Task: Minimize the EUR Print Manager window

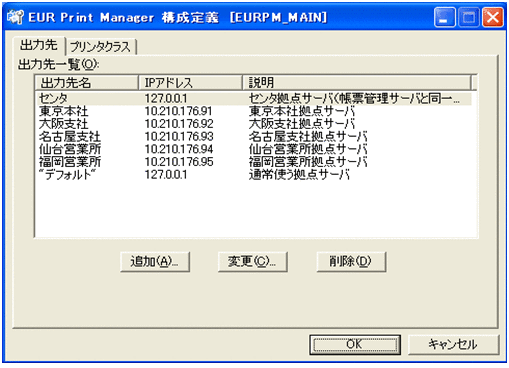Action: 445,17
